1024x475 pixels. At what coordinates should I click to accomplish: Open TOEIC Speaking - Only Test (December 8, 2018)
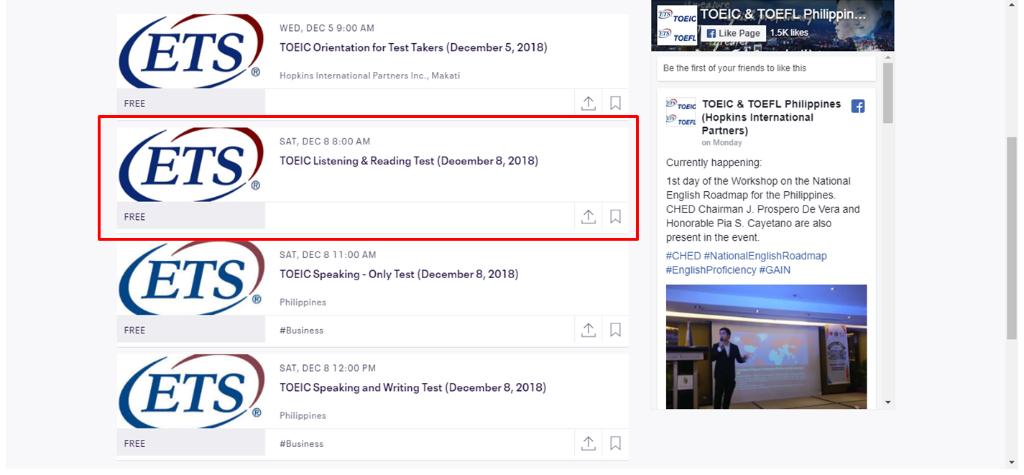click(399, 274)
